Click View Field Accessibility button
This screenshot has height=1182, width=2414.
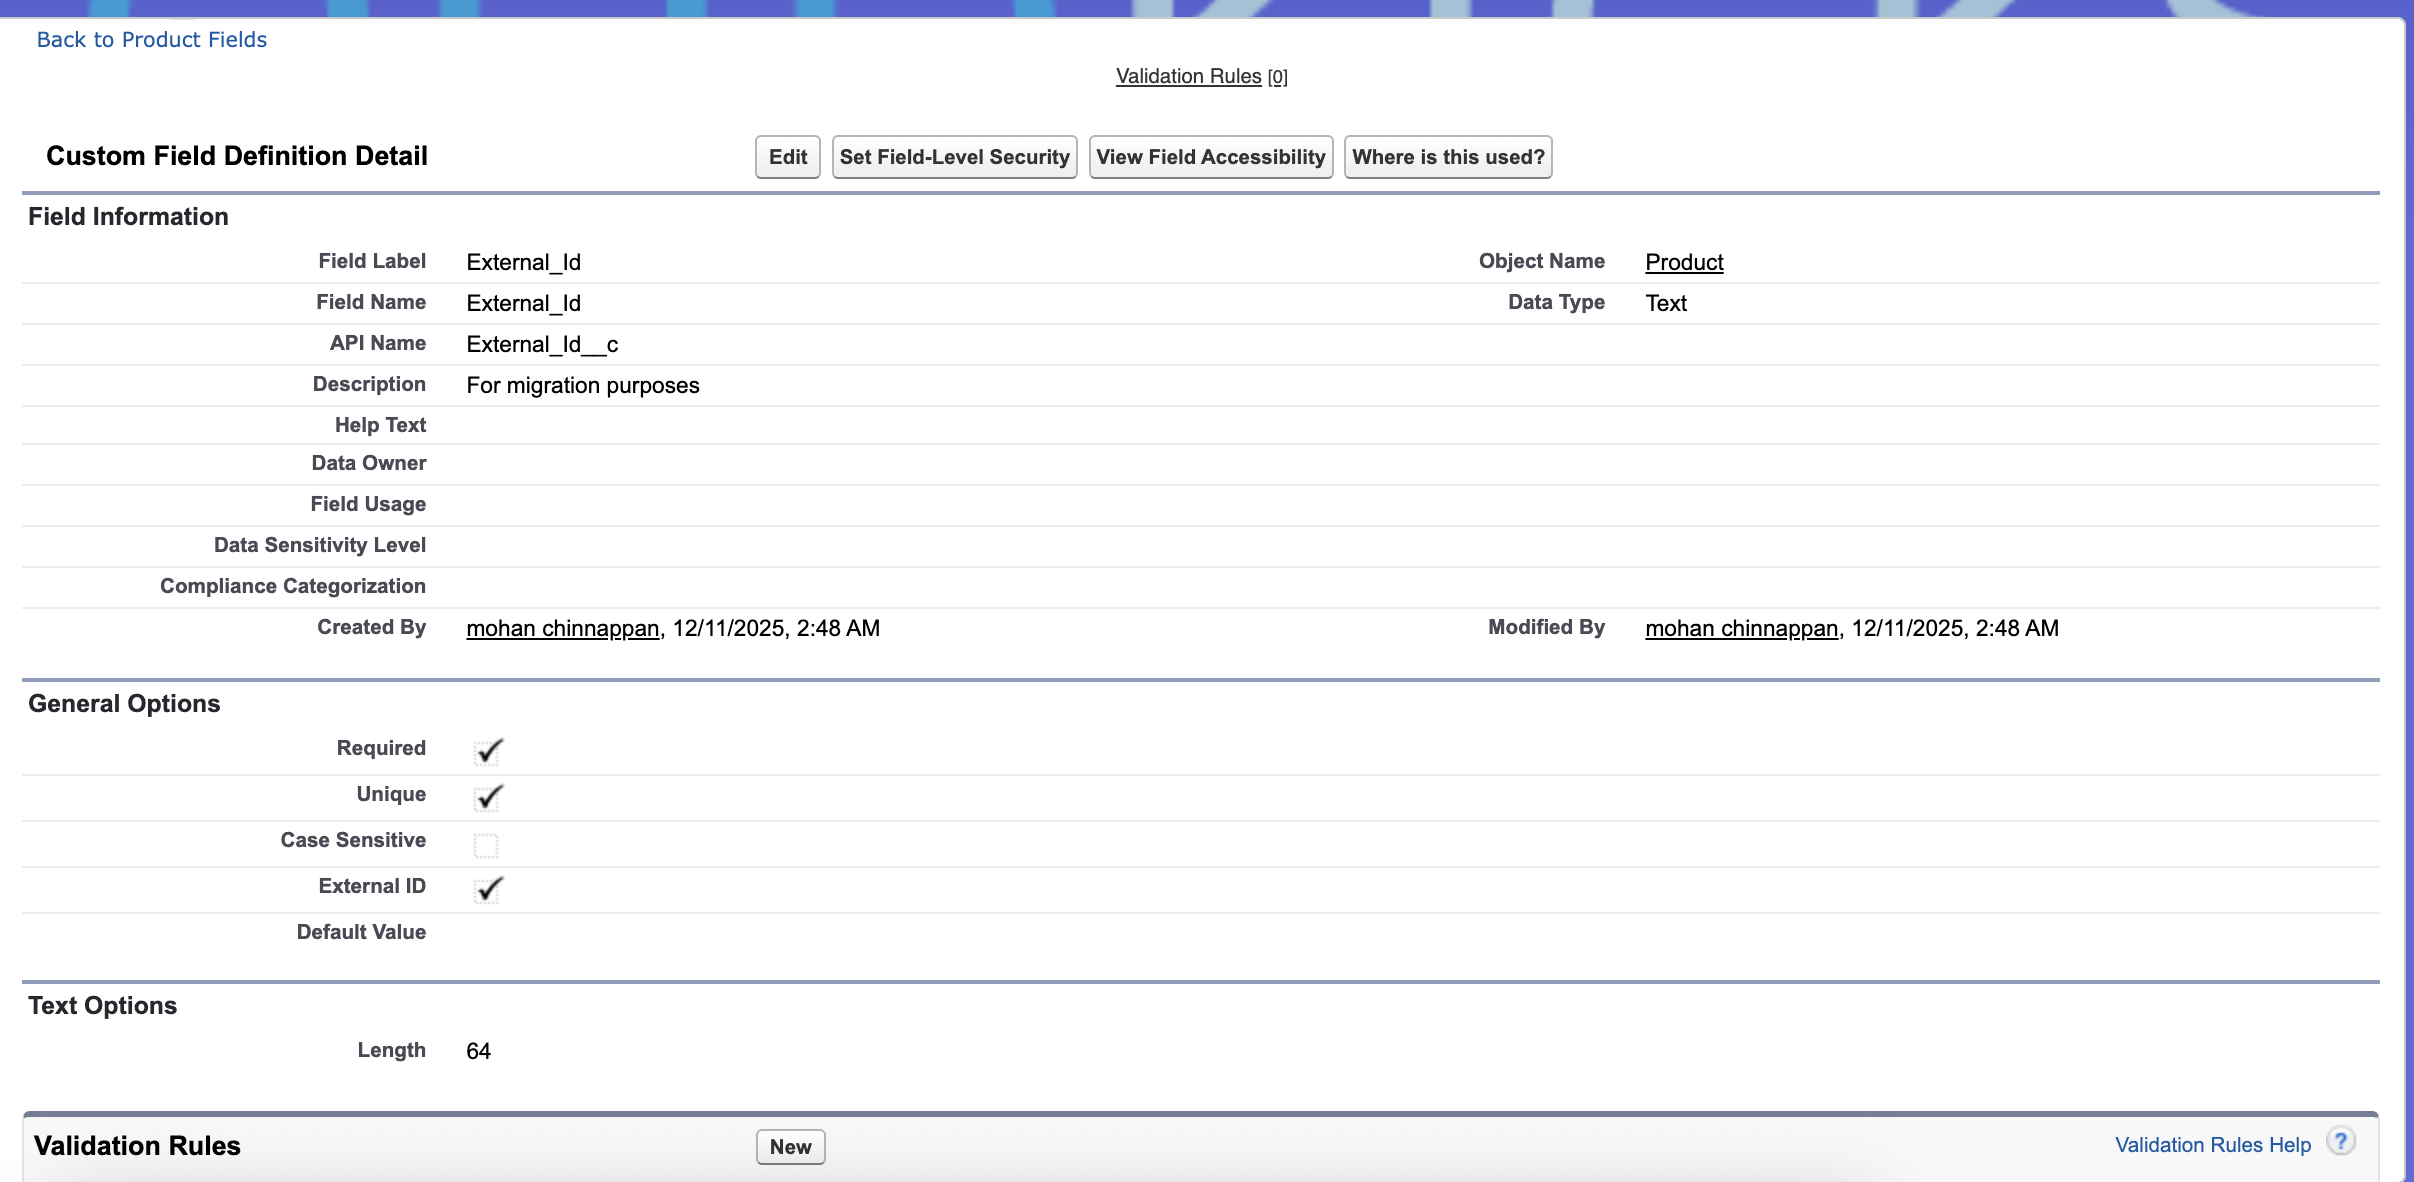click(x=1210, y=157)
